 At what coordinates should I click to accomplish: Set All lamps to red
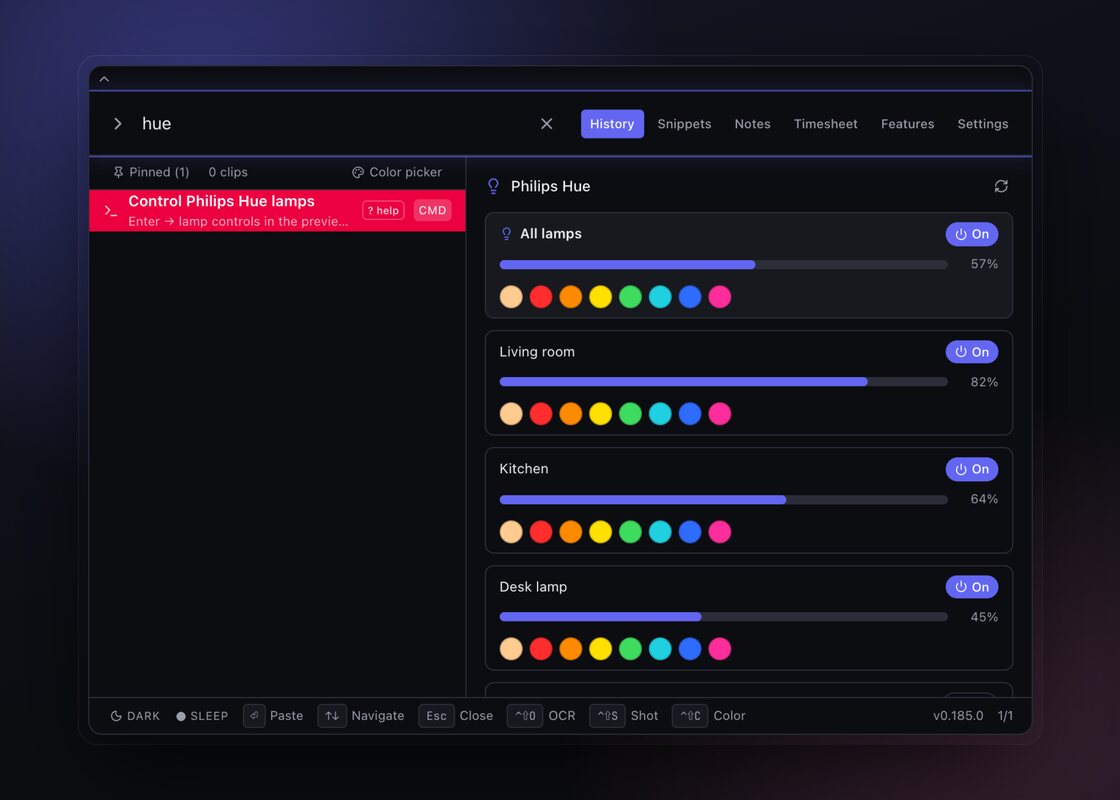pyautogui.click(x=541, y=296)
